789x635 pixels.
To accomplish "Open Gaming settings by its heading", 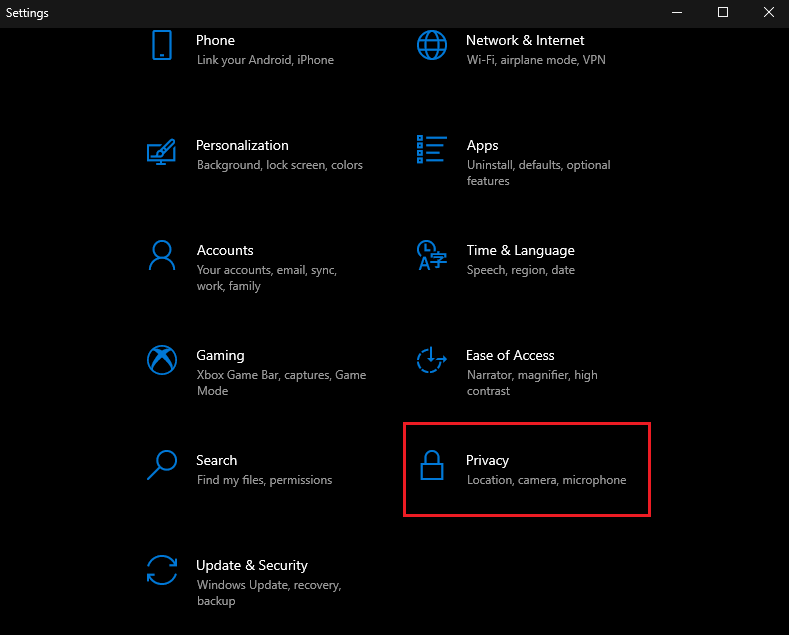I will coord(220,356).
